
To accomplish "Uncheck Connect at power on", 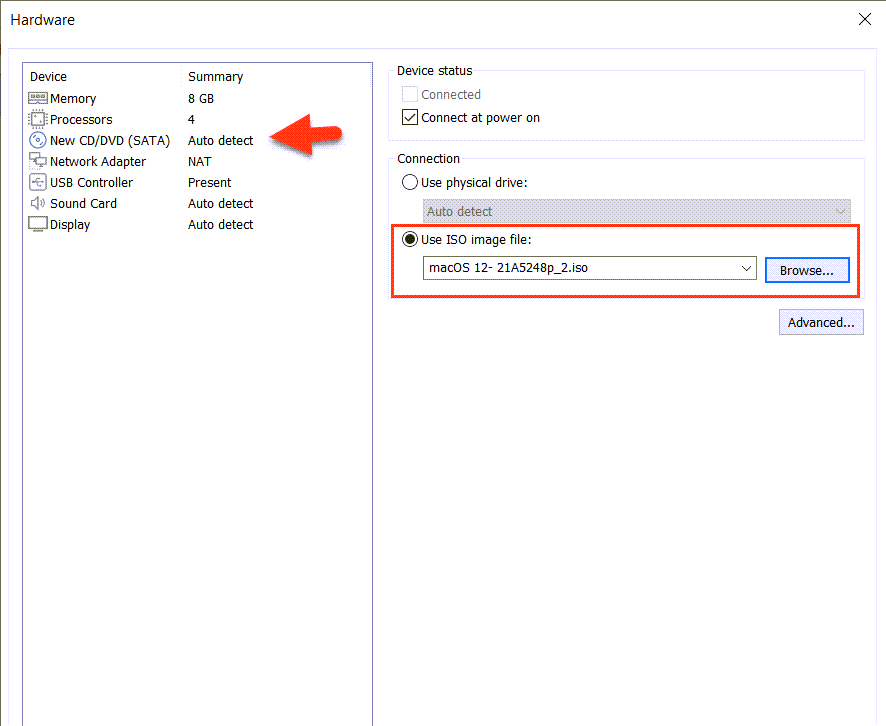I will pos(410,117).
